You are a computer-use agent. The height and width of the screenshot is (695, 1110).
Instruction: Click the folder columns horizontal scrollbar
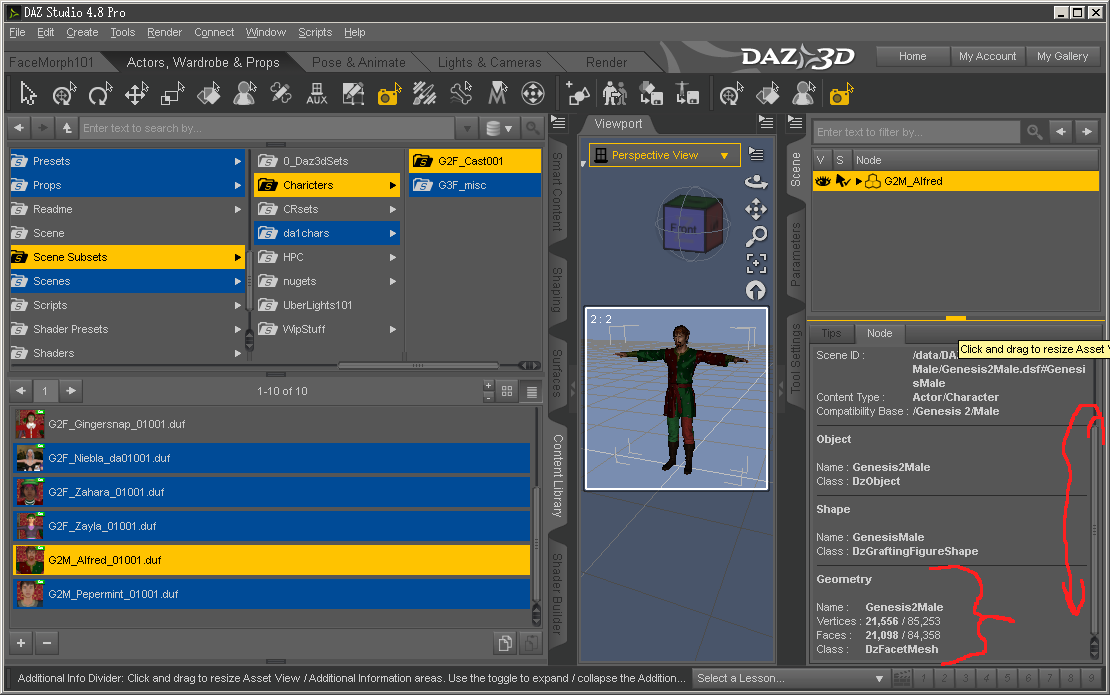point(418,365)
